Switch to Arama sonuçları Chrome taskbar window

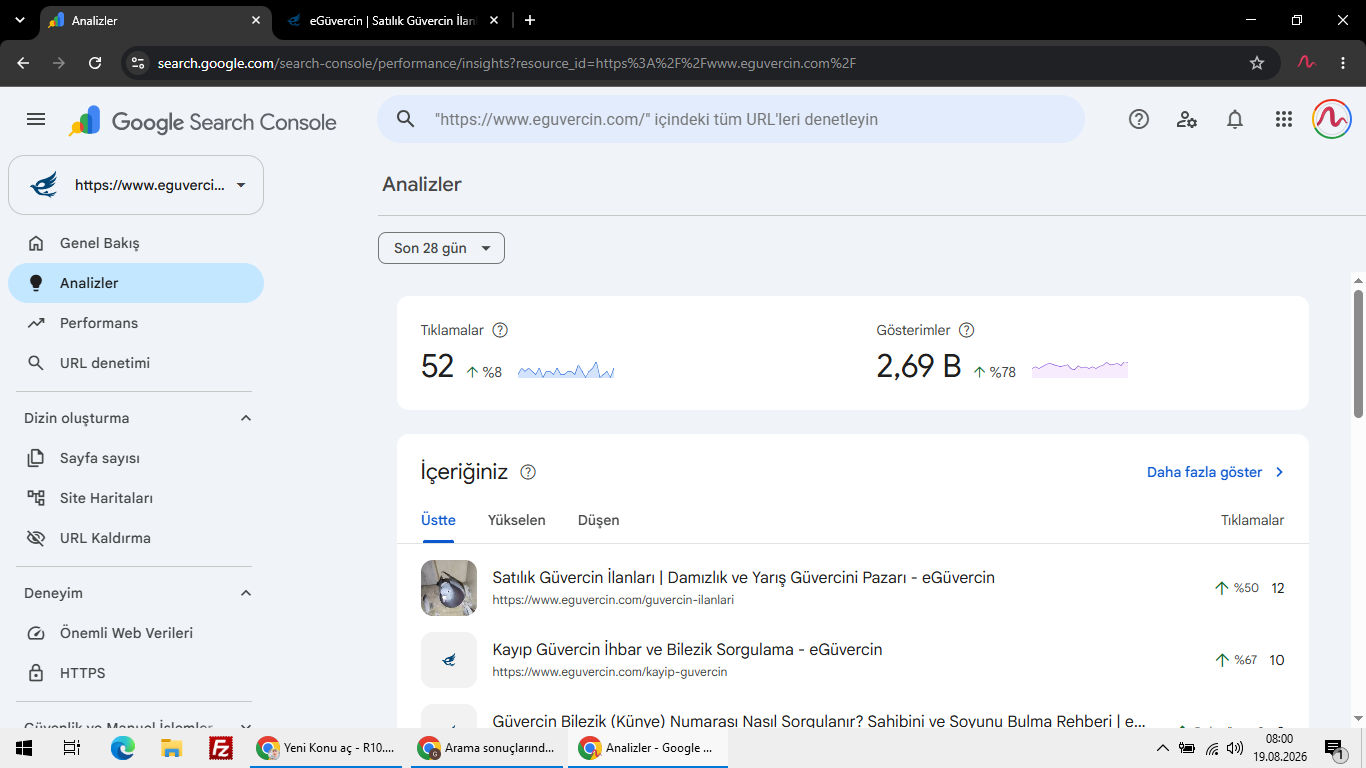(487, 748)
